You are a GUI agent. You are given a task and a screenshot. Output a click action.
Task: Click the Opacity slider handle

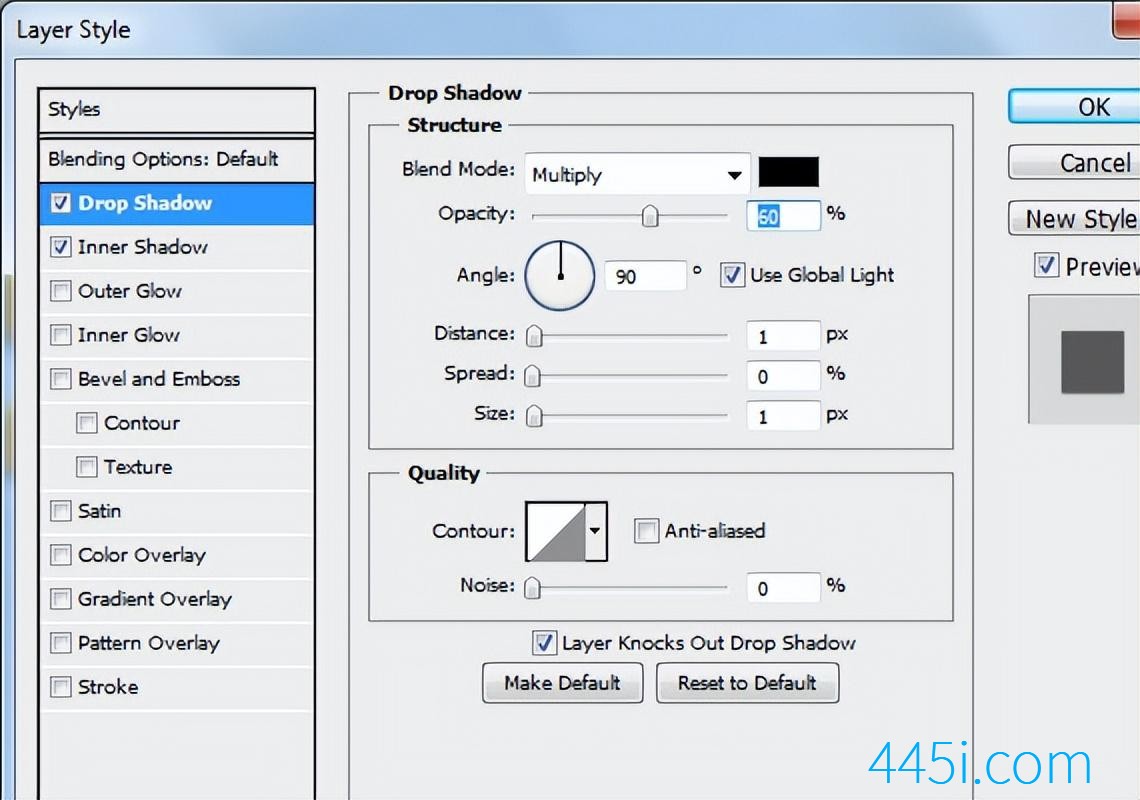click(x=650, y=216)
